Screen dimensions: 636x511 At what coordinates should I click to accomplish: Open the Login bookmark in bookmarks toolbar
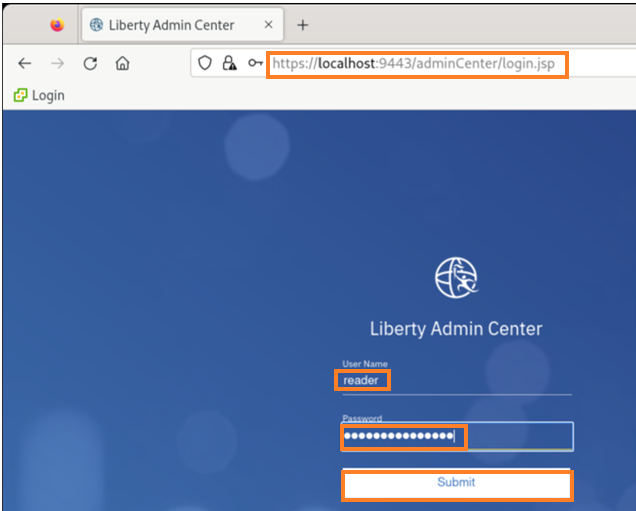pyautogui.click(x=47, y=95)
